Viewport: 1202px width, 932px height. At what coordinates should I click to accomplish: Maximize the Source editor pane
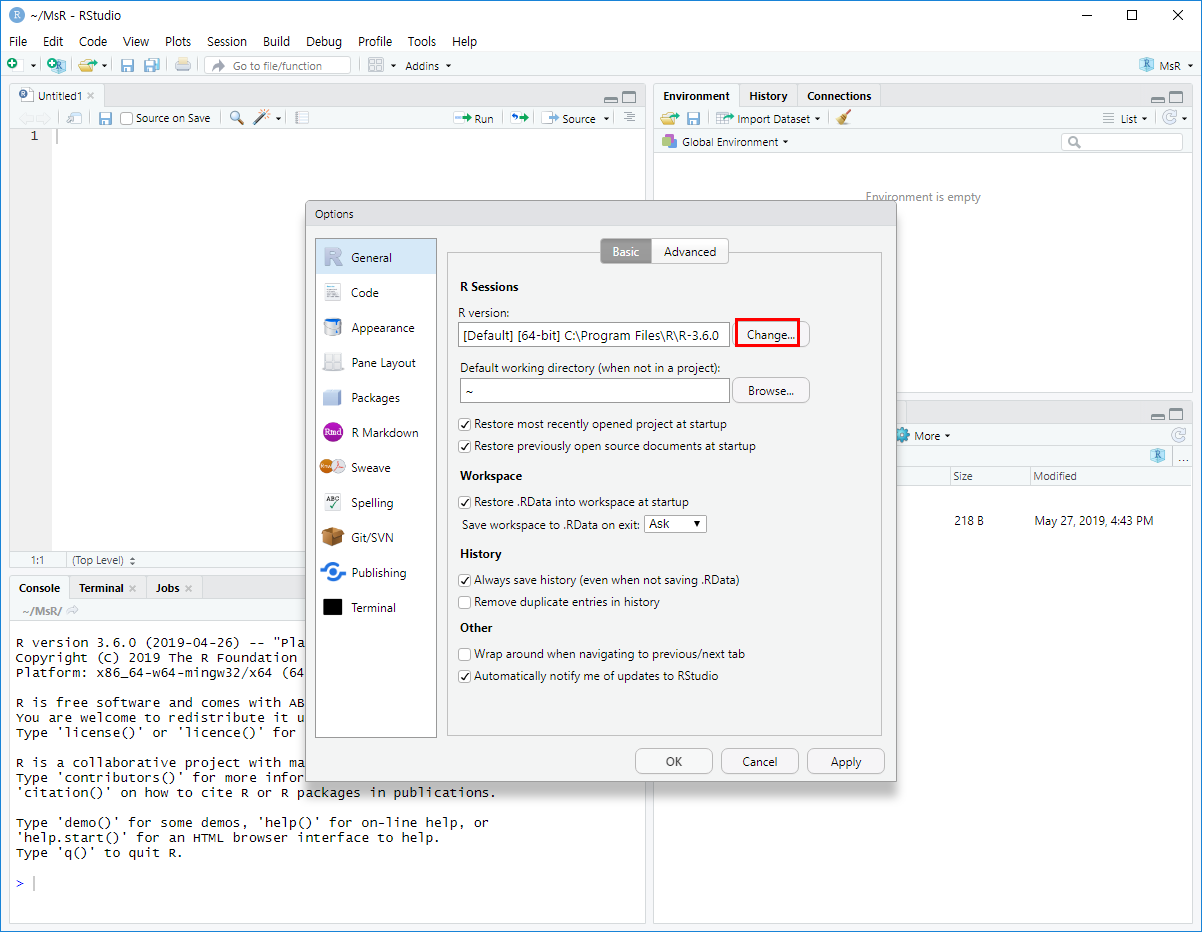coord(629,98)
